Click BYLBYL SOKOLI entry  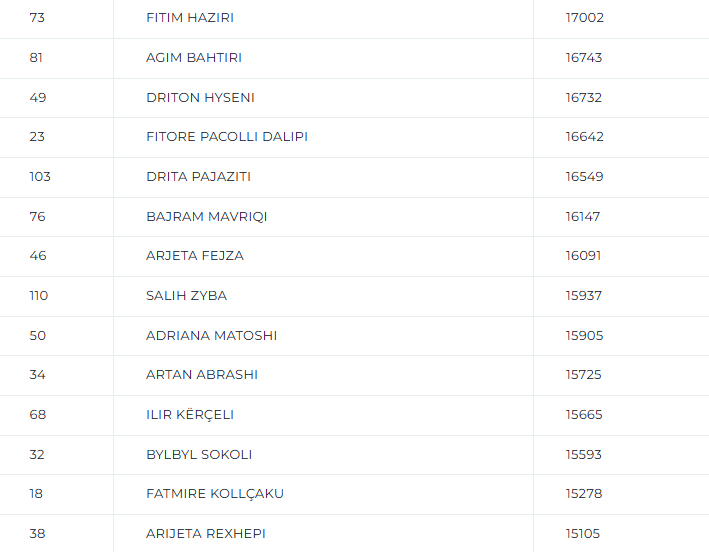point(199,454)
